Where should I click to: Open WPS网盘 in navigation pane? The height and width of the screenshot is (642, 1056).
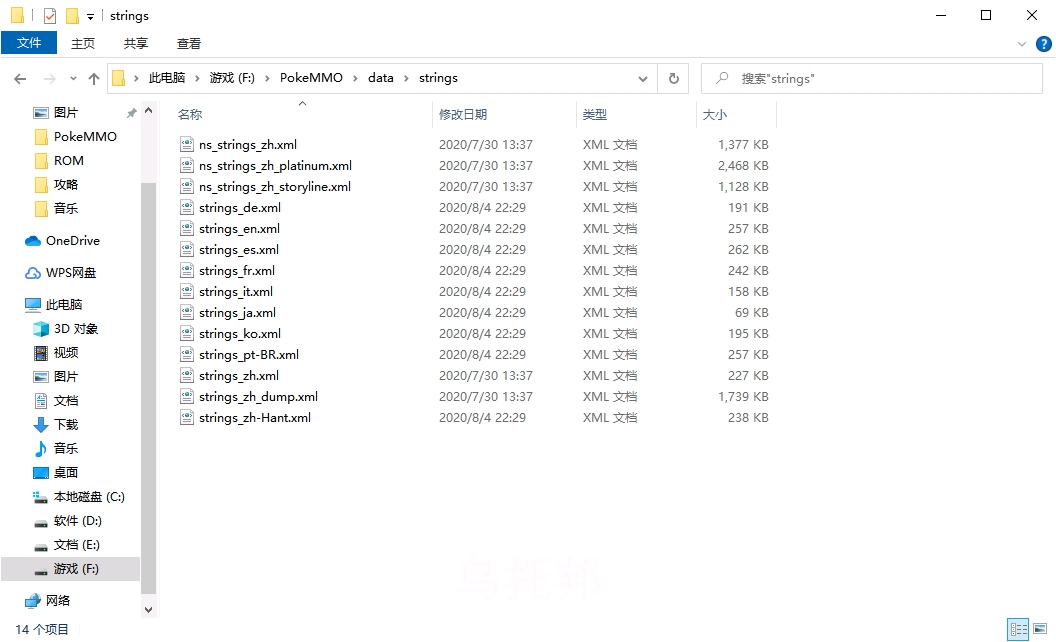click(71, 273)
